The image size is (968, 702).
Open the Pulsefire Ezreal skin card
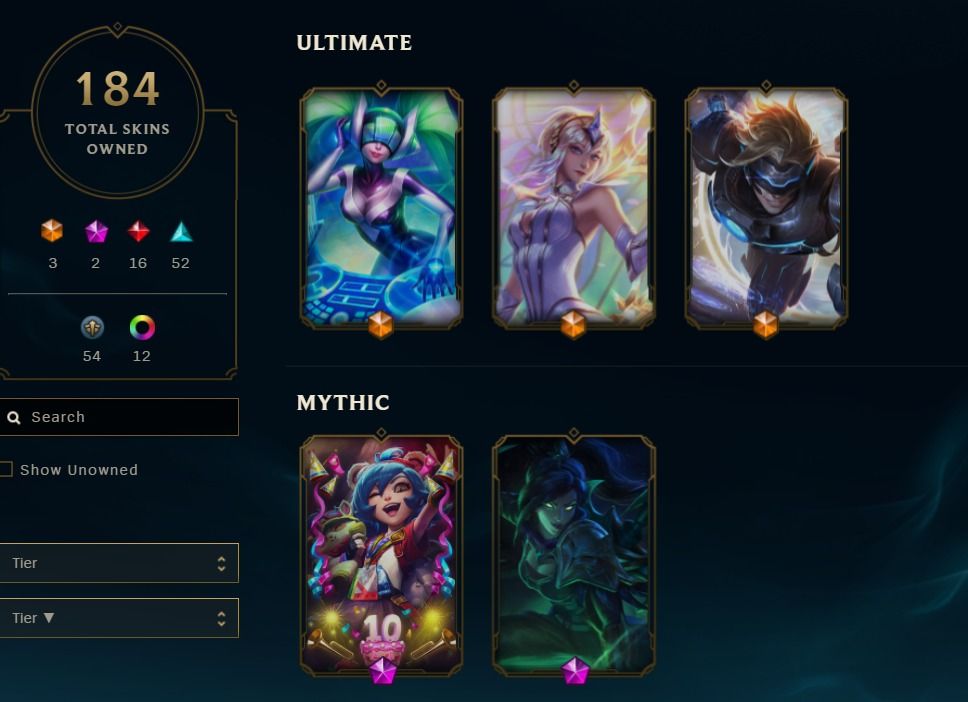click(x=766, y=207)
